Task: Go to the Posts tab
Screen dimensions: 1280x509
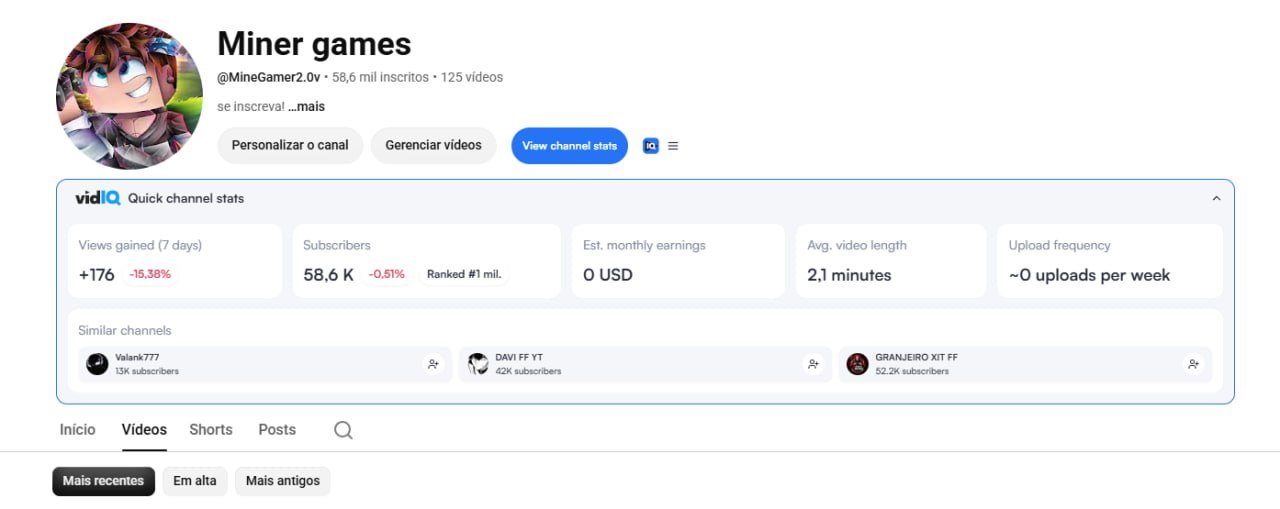Action: (x=277, y=430)
